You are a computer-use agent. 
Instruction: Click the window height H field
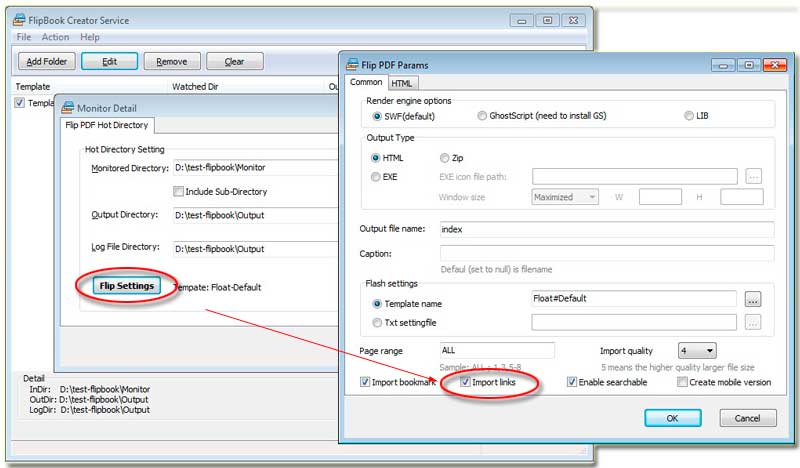(x=742, y=197)
